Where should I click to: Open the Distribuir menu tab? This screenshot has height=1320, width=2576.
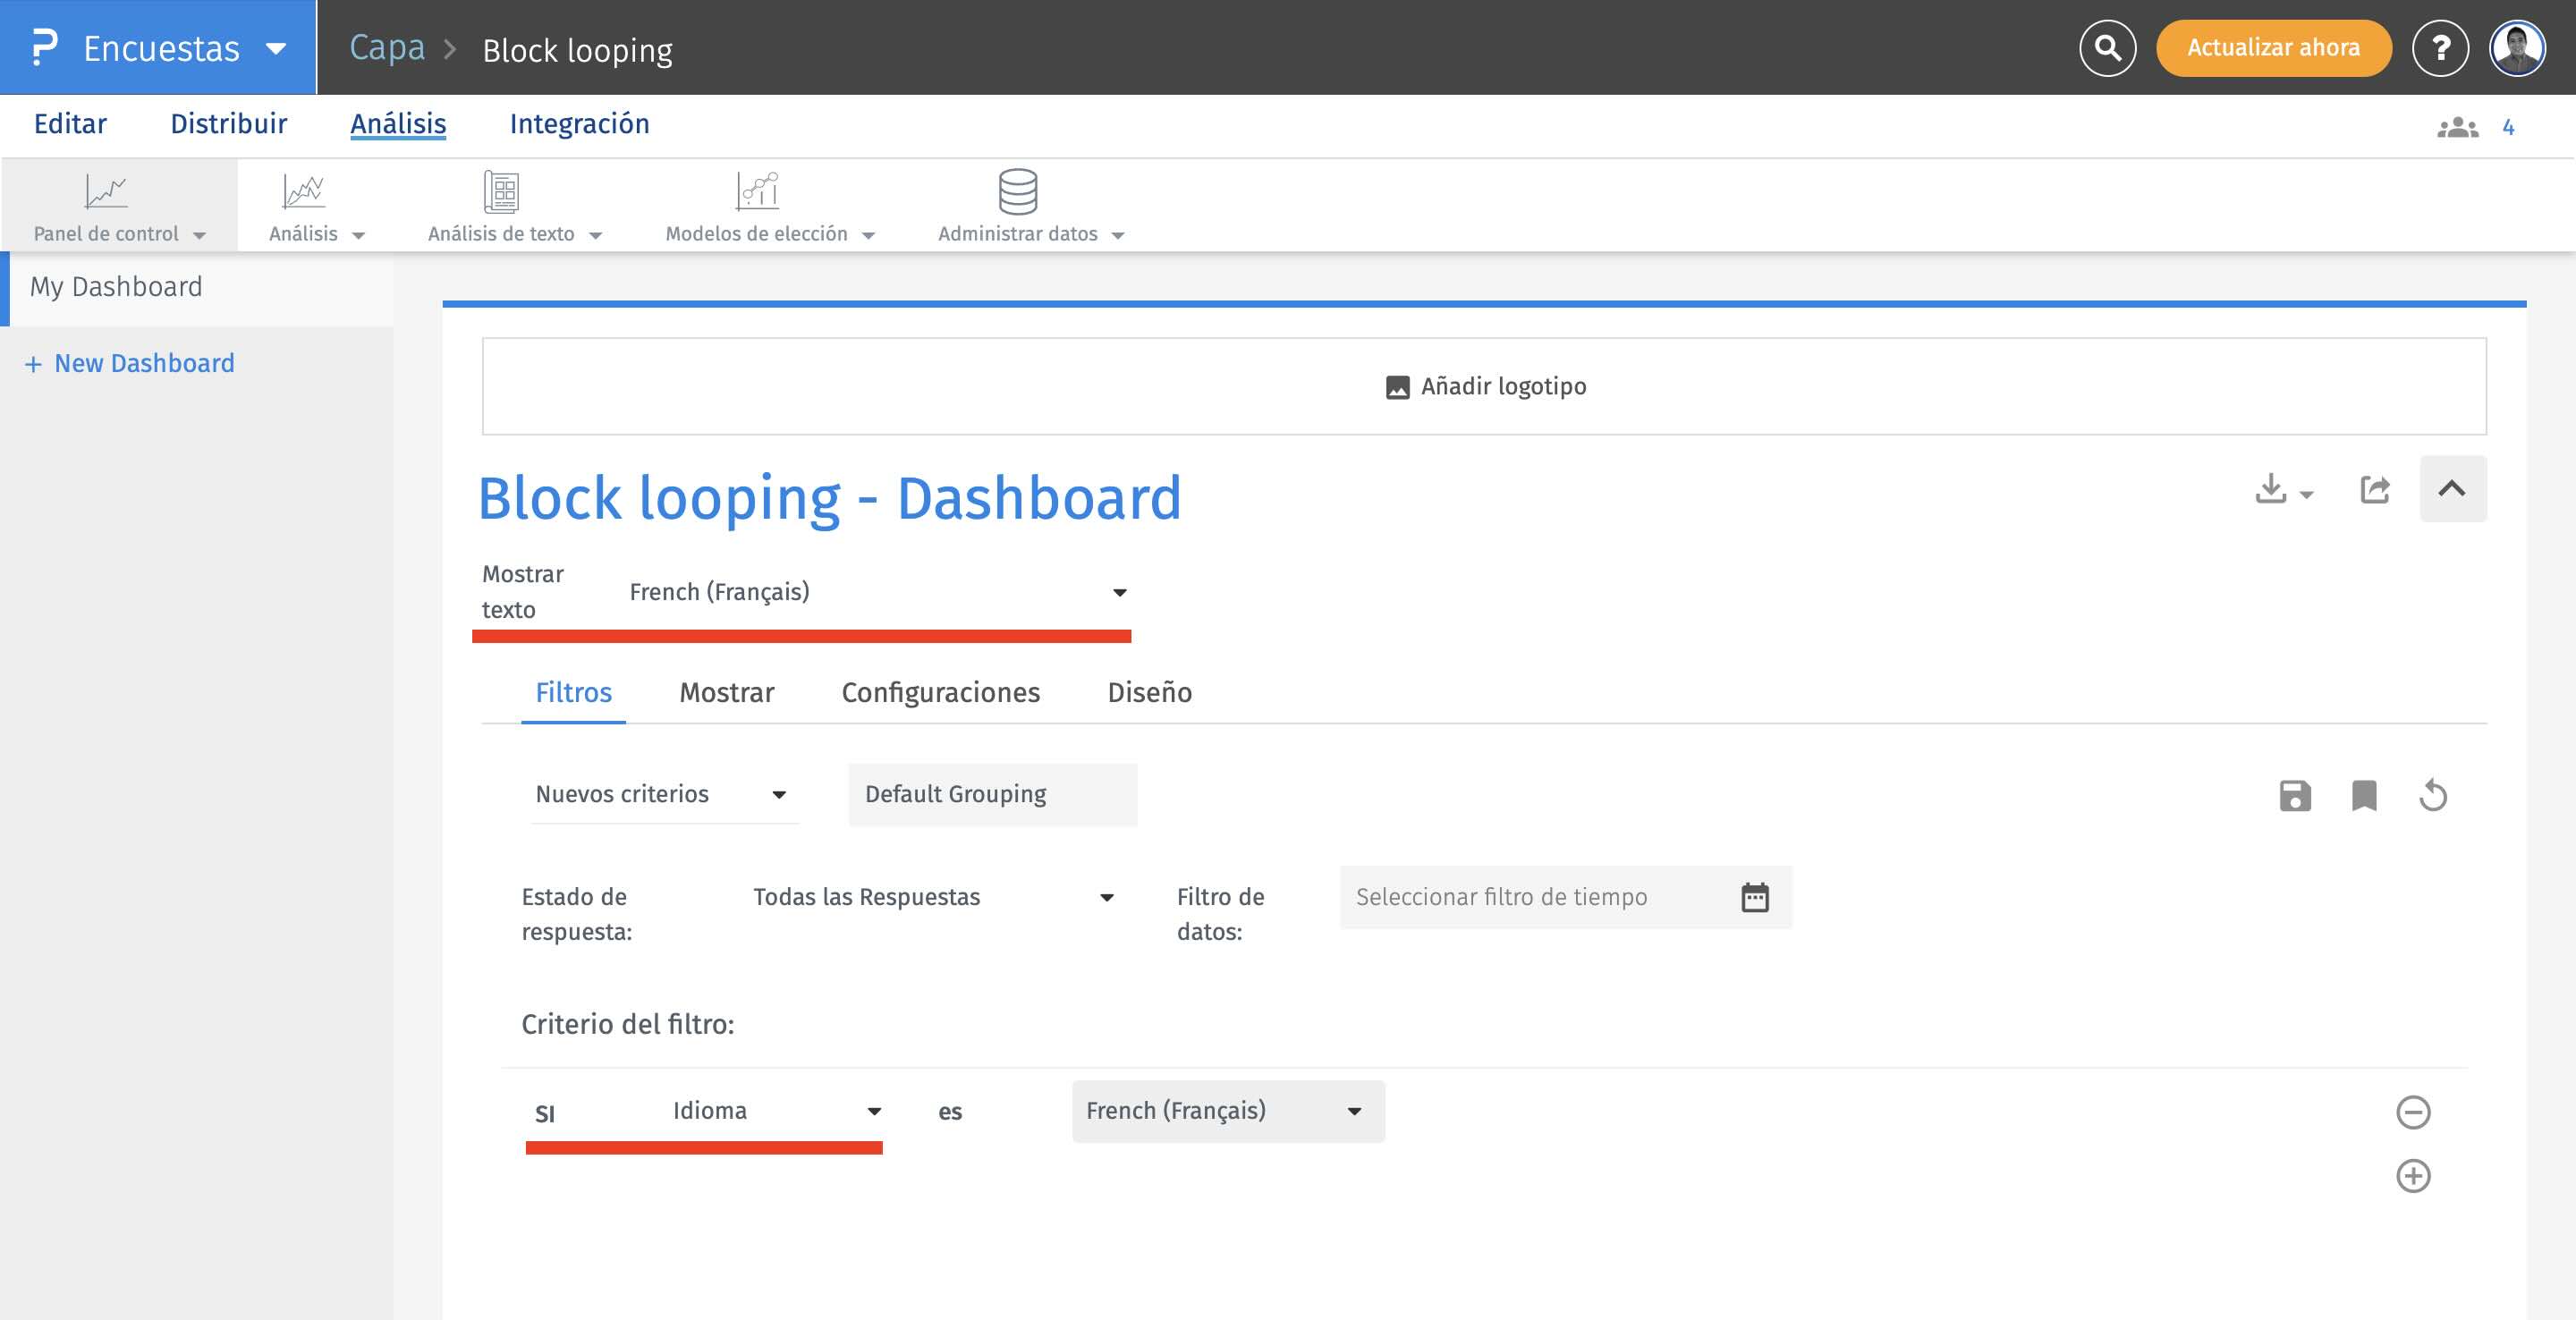[228, 124]
